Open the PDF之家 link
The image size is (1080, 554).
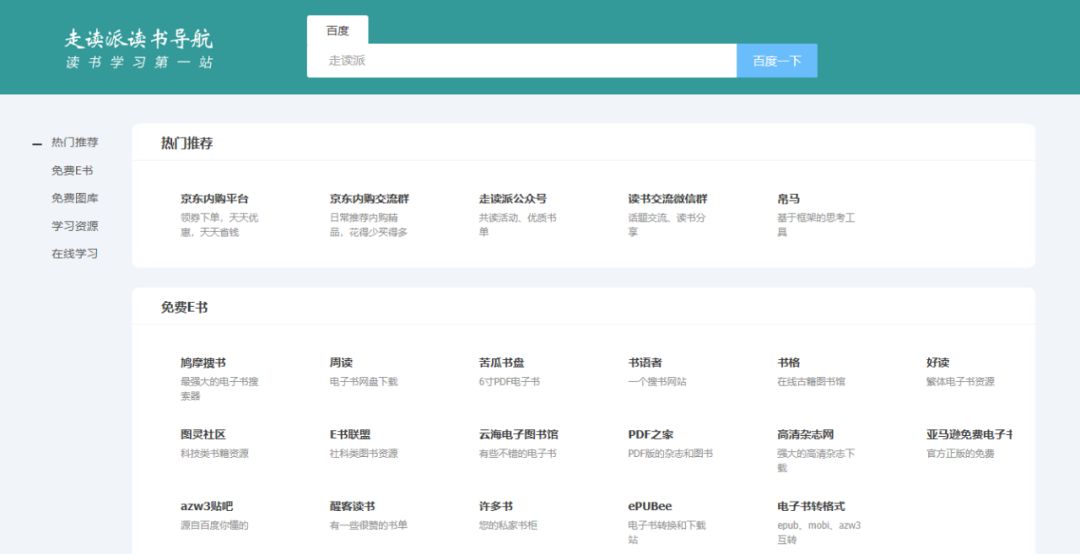(650, 435)
